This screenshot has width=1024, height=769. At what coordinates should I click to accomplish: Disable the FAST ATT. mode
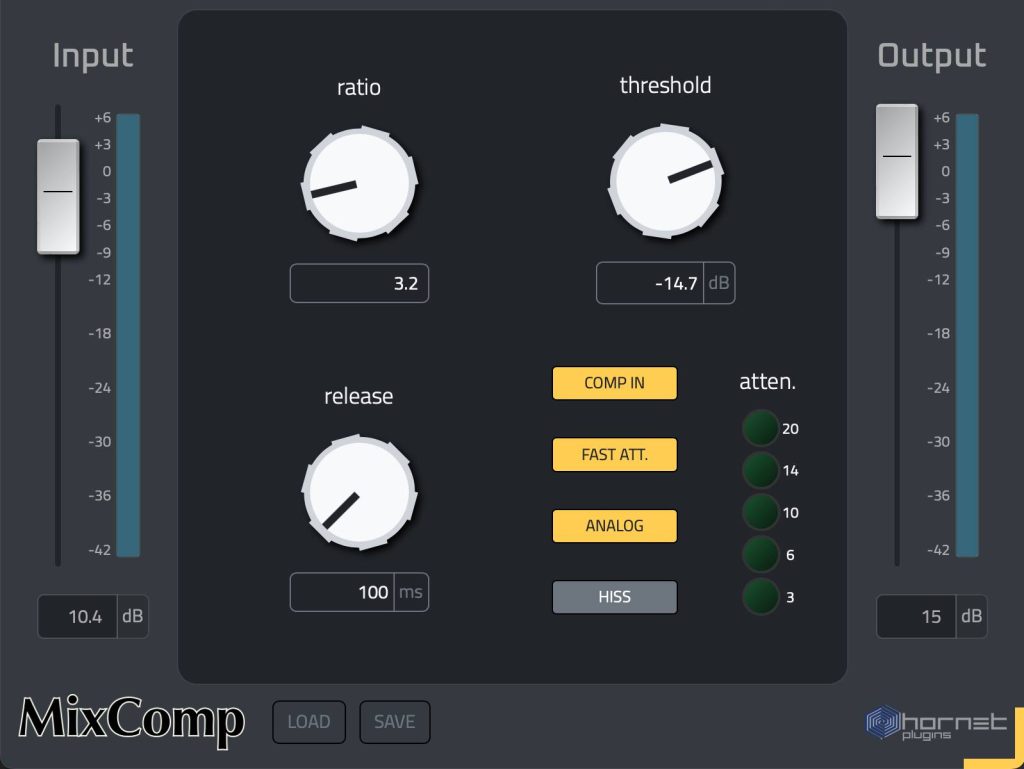click(x=614, y=455)
